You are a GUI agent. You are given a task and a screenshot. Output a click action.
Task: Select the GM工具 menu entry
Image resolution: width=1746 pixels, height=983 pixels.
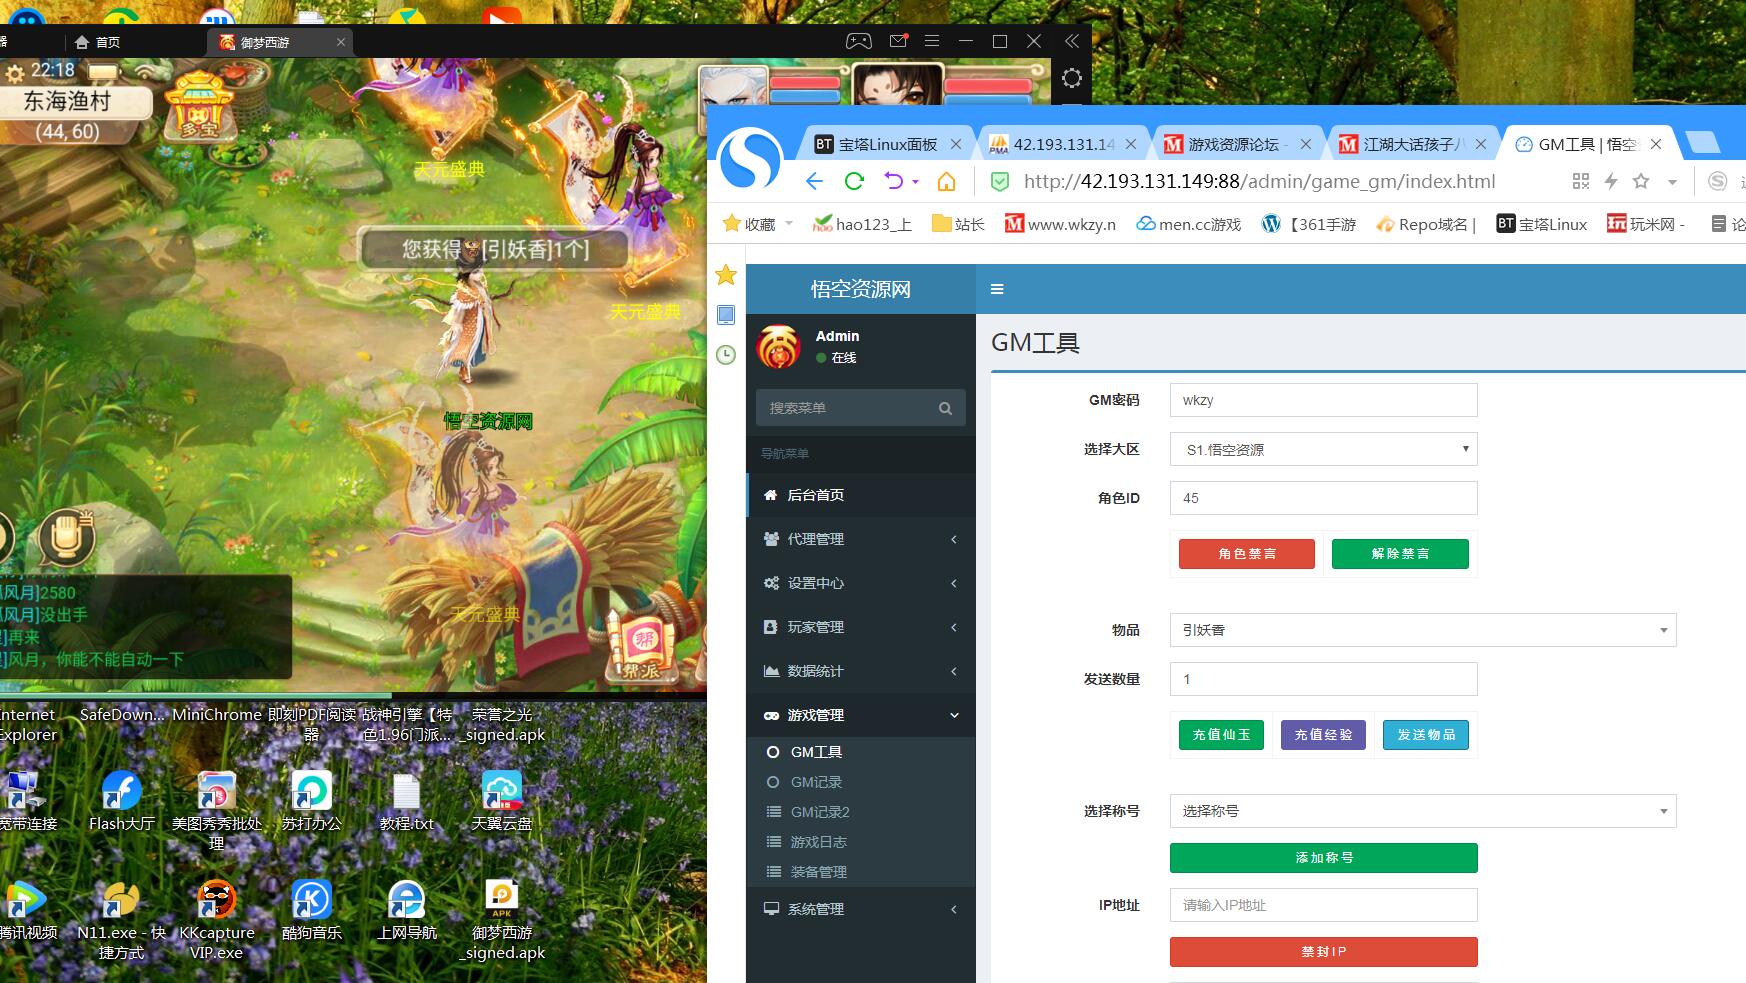point(816,752)
